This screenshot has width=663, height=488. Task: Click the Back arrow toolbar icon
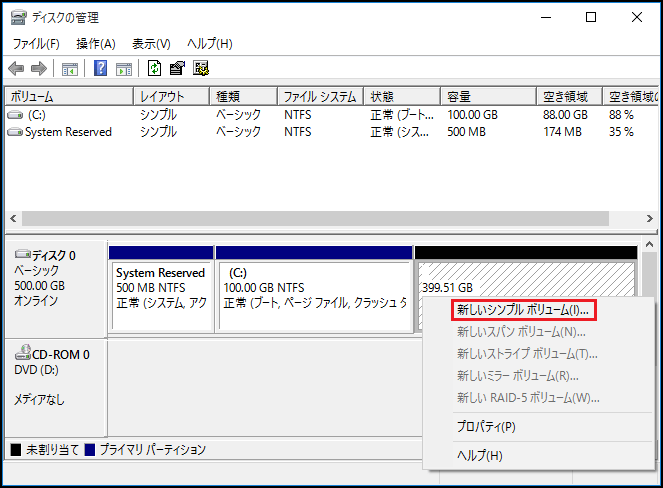pyautogui.click(x=16, y=68)
